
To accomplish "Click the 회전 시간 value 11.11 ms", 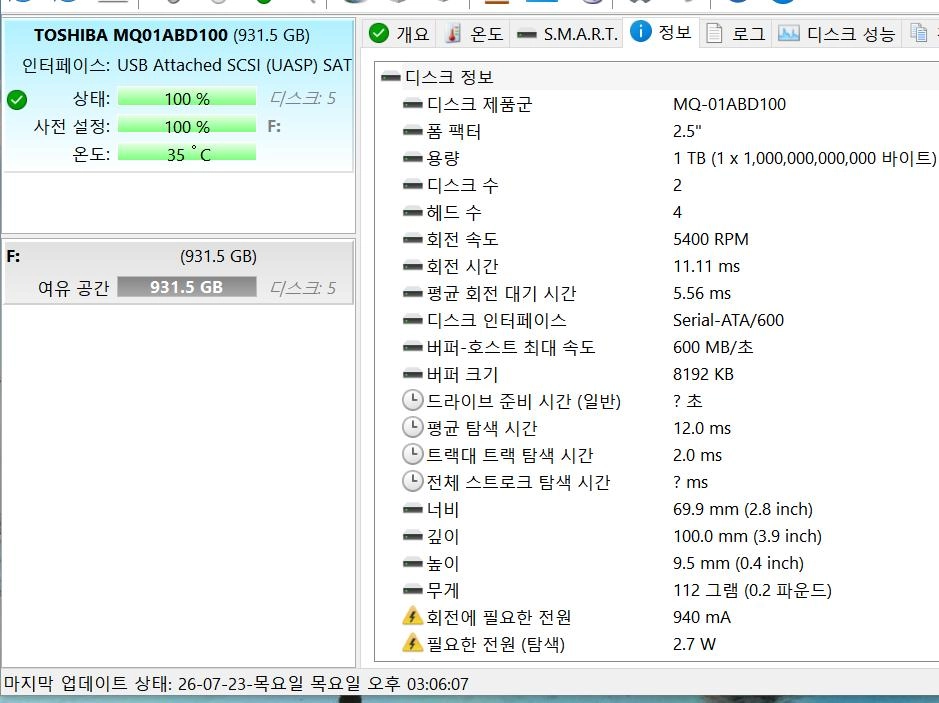I will (x=706, y=266).
